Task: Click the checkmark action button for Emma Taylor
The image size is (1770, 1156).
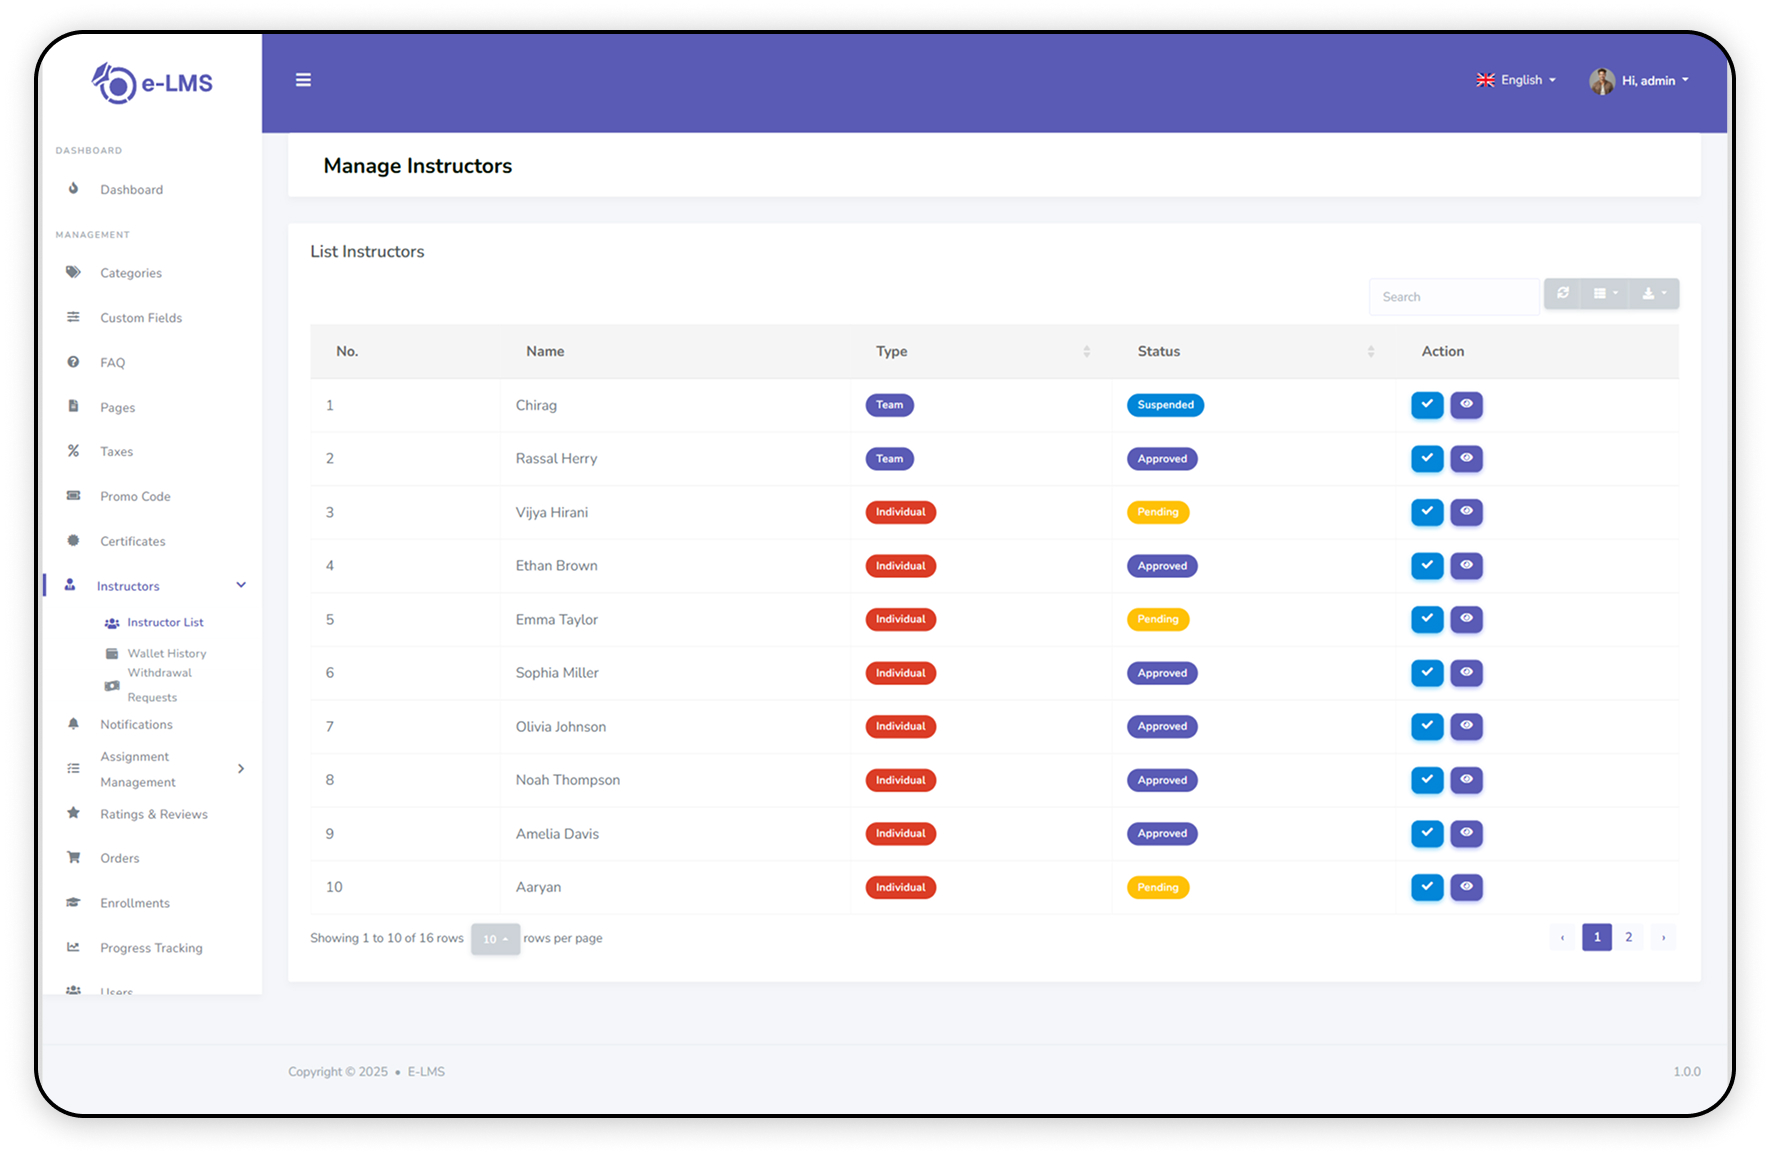Action: [1427, 619]
